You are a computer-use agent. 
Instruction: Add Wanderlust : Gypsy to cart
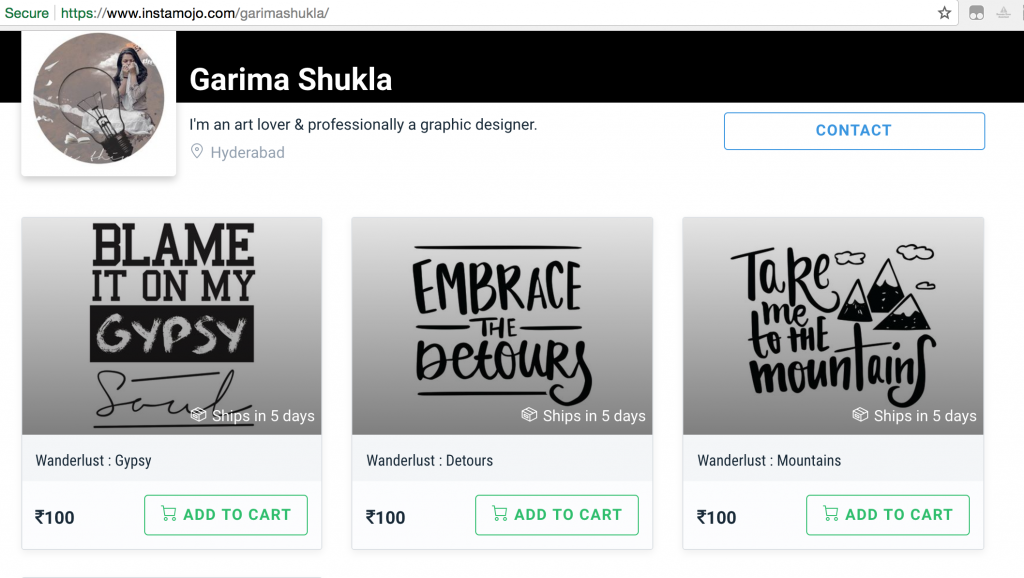226,515
